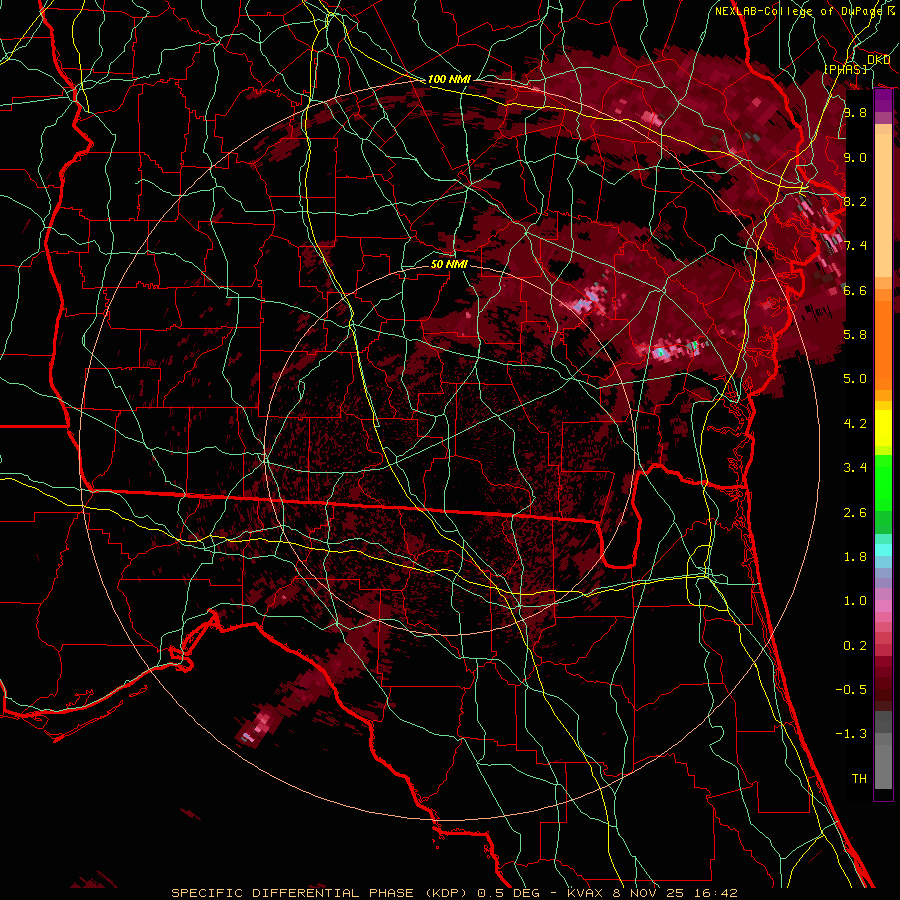
Task: Click the 5.8 scale value
Action: click(x=855, y=335)
